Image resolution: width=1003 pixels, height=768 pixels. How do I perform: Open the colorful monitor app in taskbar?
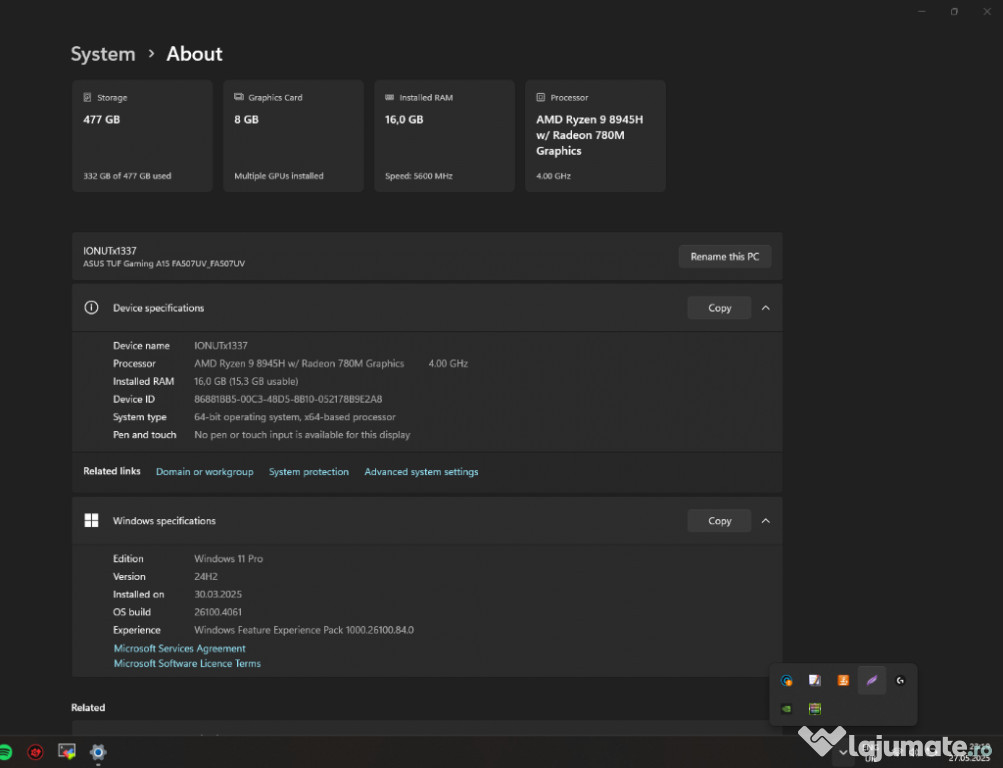coord(67,751)
